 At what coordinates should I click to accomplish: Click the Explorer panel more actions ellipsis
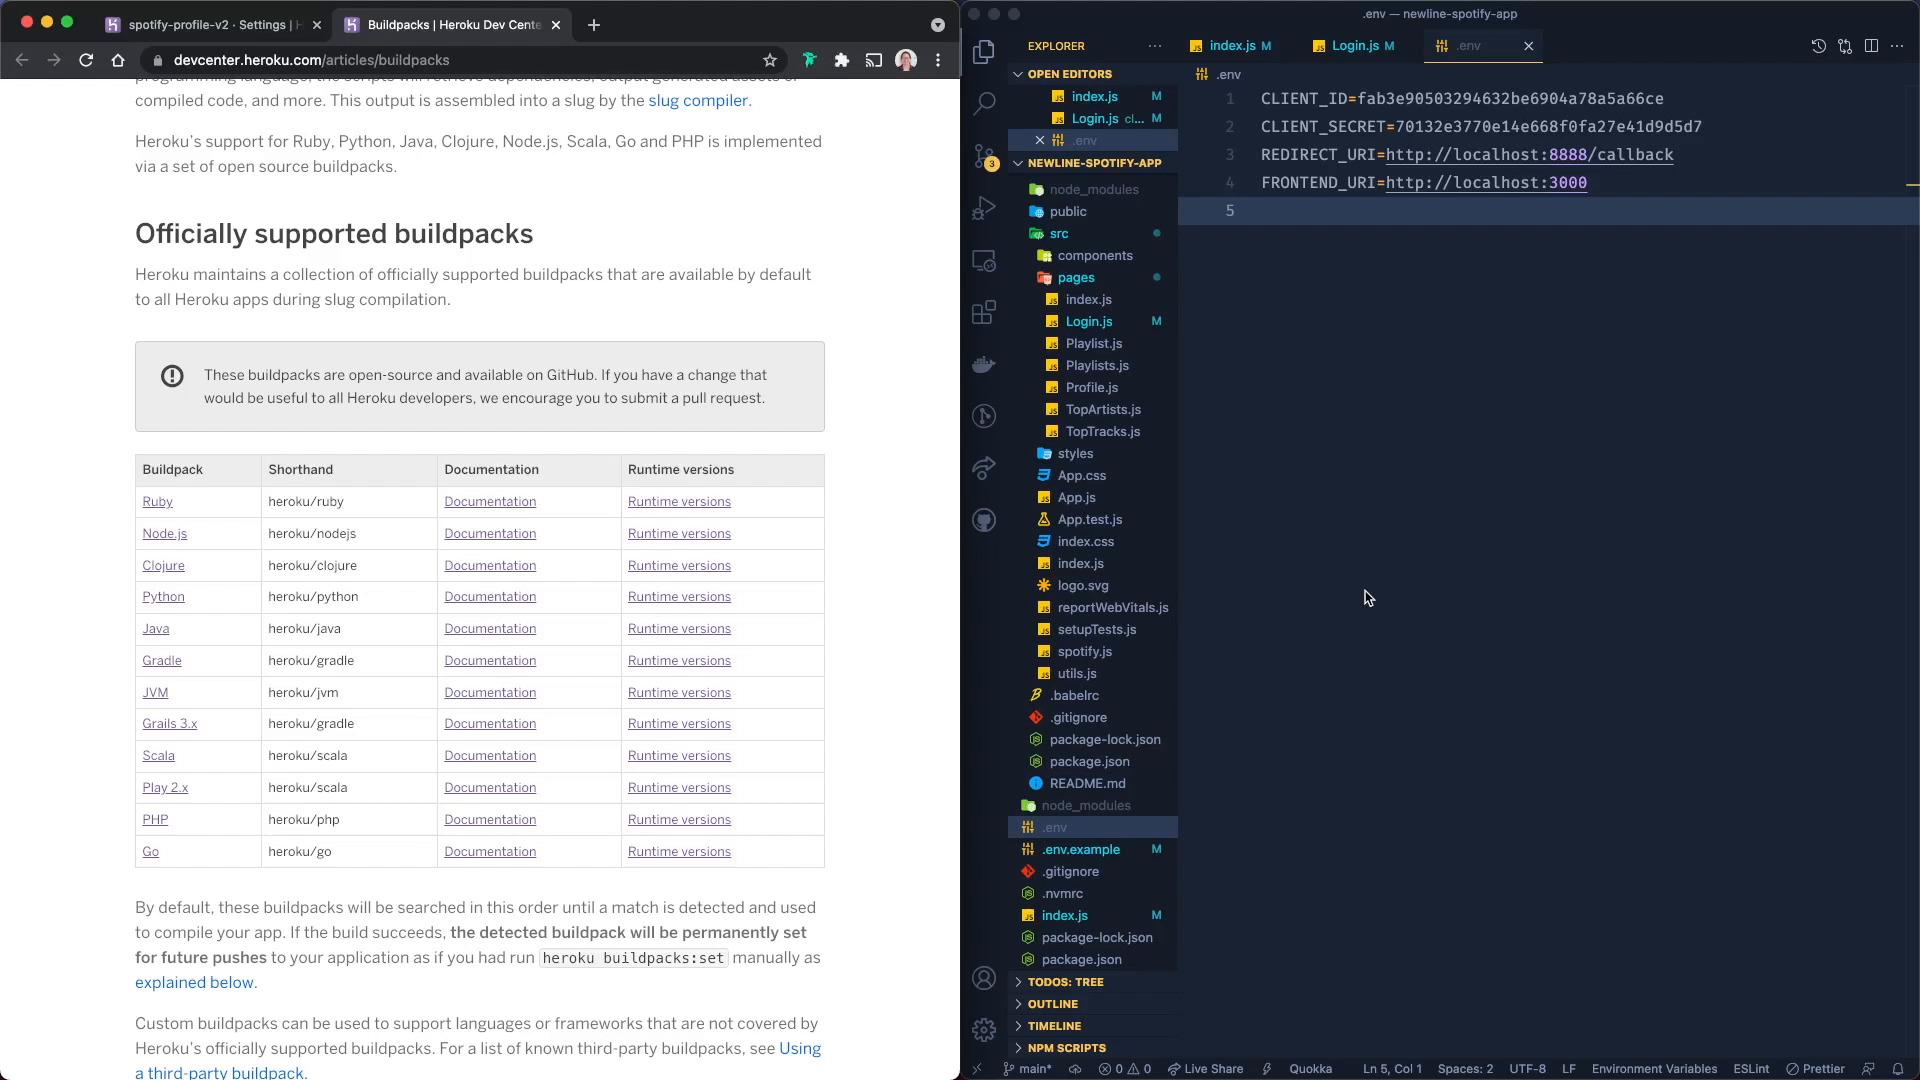click(1155, 46)
